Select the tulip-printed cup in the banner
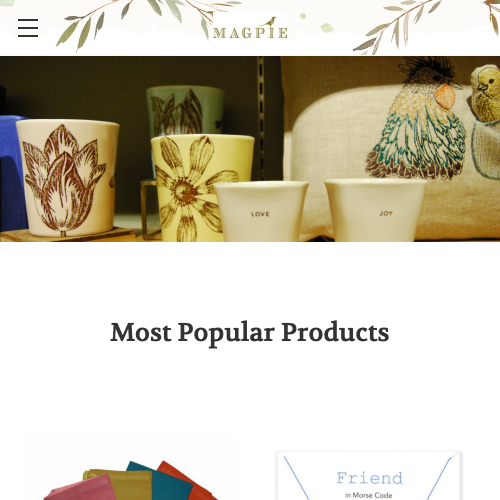This screenshot has width=500, height=500. (x=68, y=178)
